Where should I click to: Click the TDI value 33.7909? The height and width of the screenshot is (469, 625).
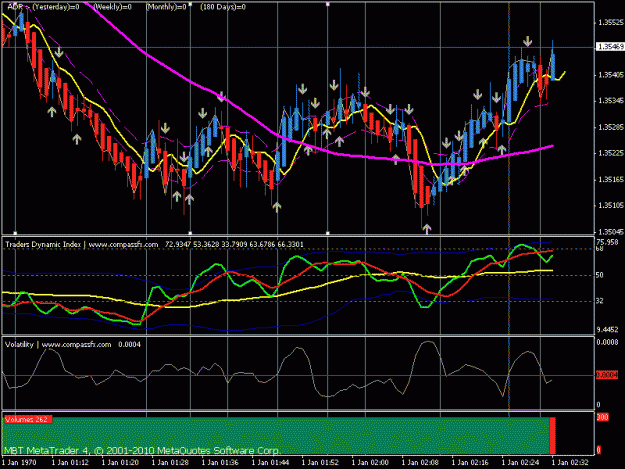click(234, 244)
